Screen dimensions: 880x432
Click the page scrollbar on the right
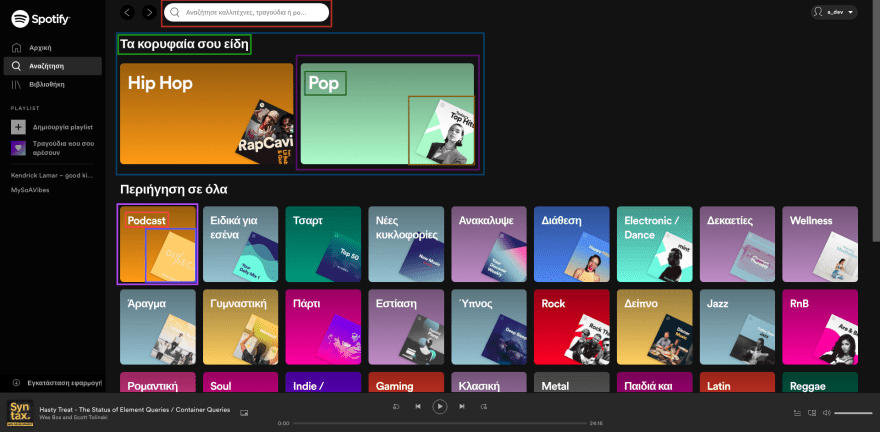pos(877,121)
